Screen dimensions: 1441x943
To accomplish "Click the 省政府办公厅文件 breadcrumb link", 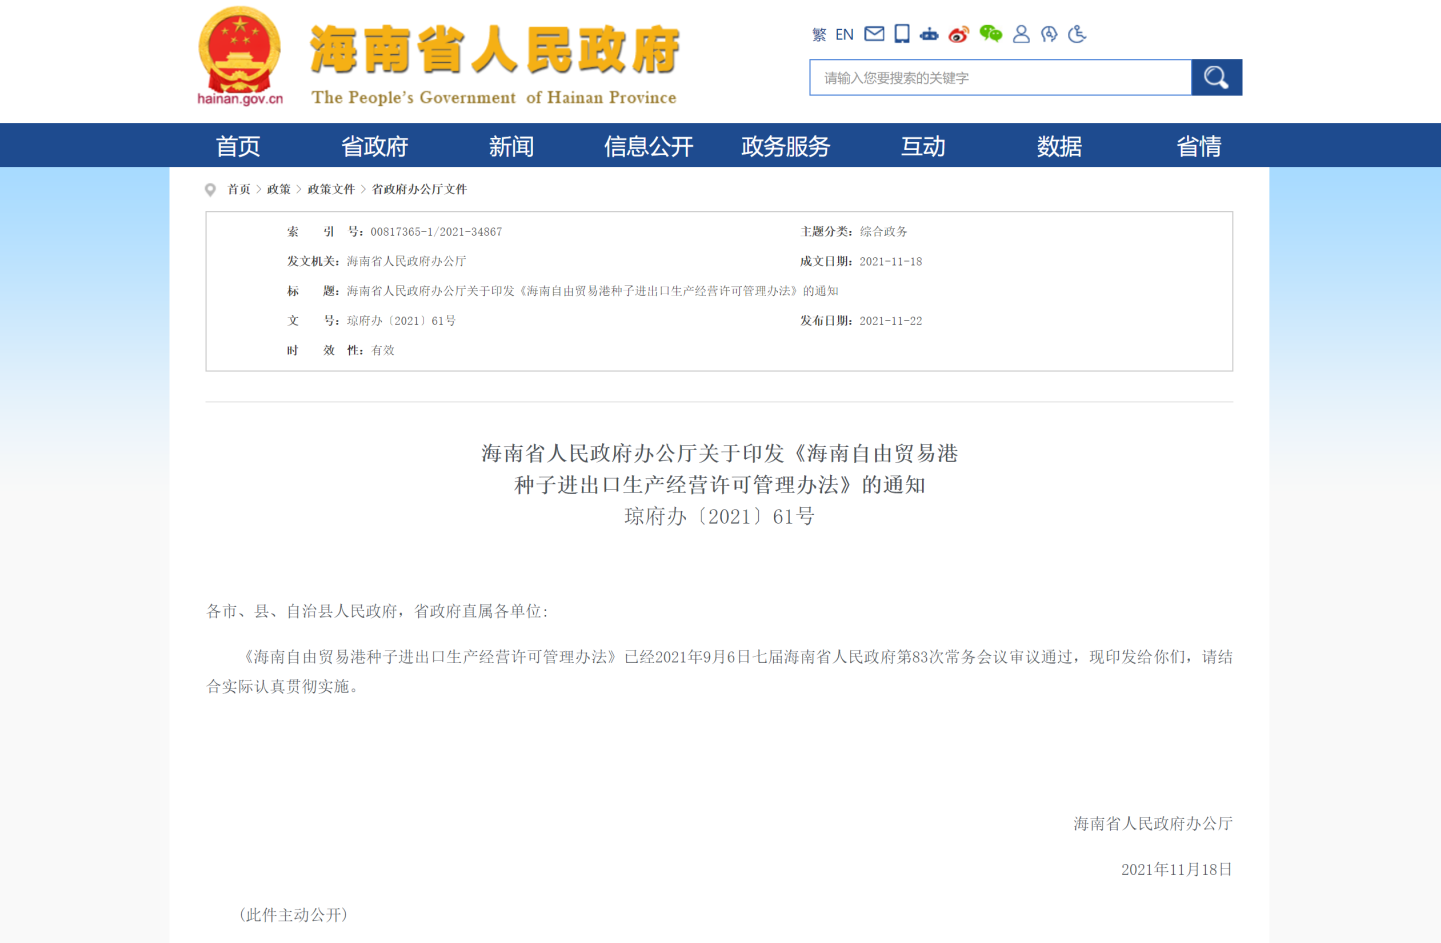I will tap(419, 189).
